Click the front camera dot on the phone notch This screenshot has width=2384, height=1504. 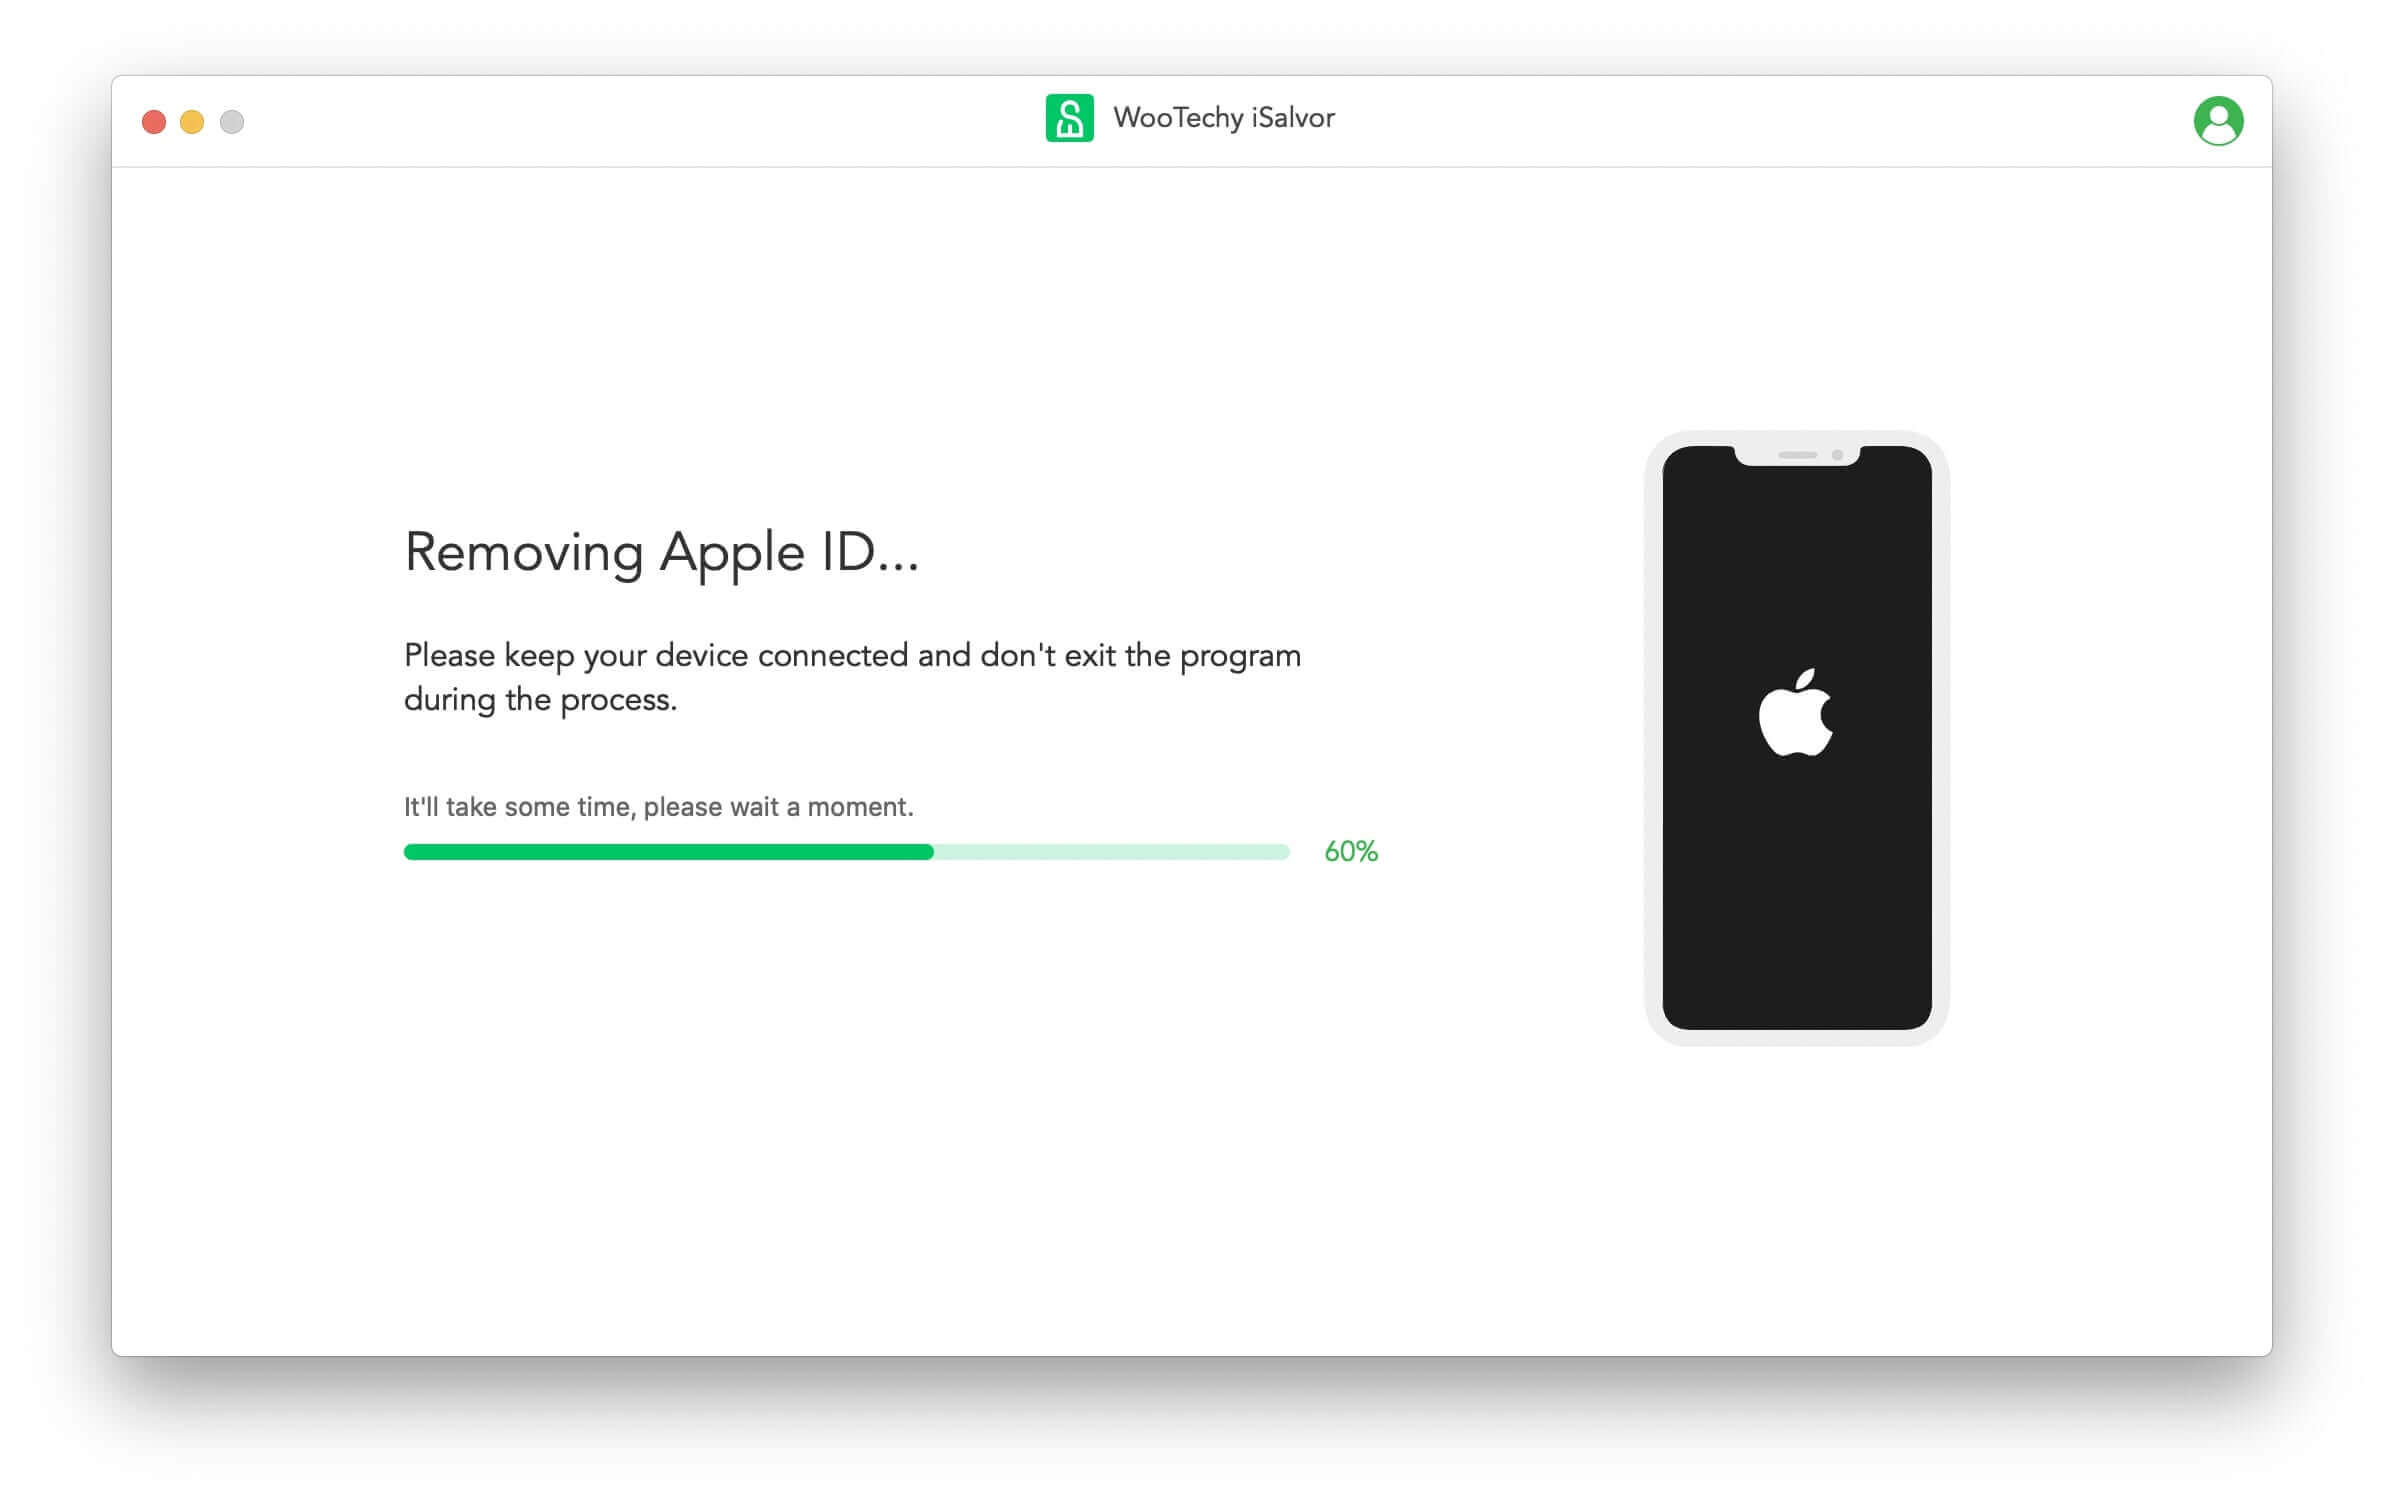[x=1837, y=455]
